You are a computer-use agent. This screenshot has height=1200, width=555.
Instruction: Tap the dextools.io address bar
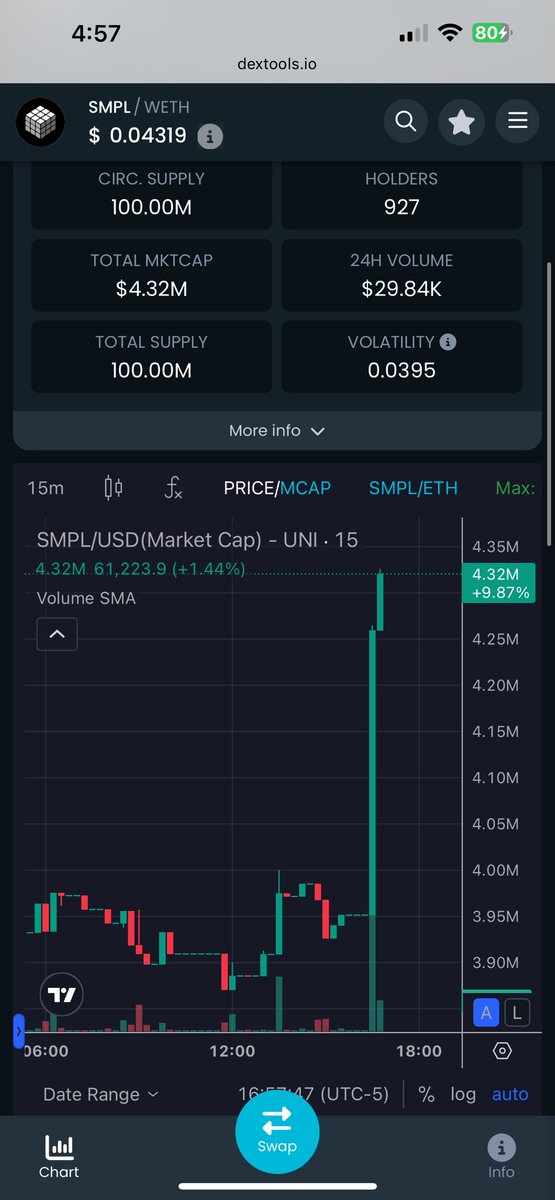(x=277, y=63)
